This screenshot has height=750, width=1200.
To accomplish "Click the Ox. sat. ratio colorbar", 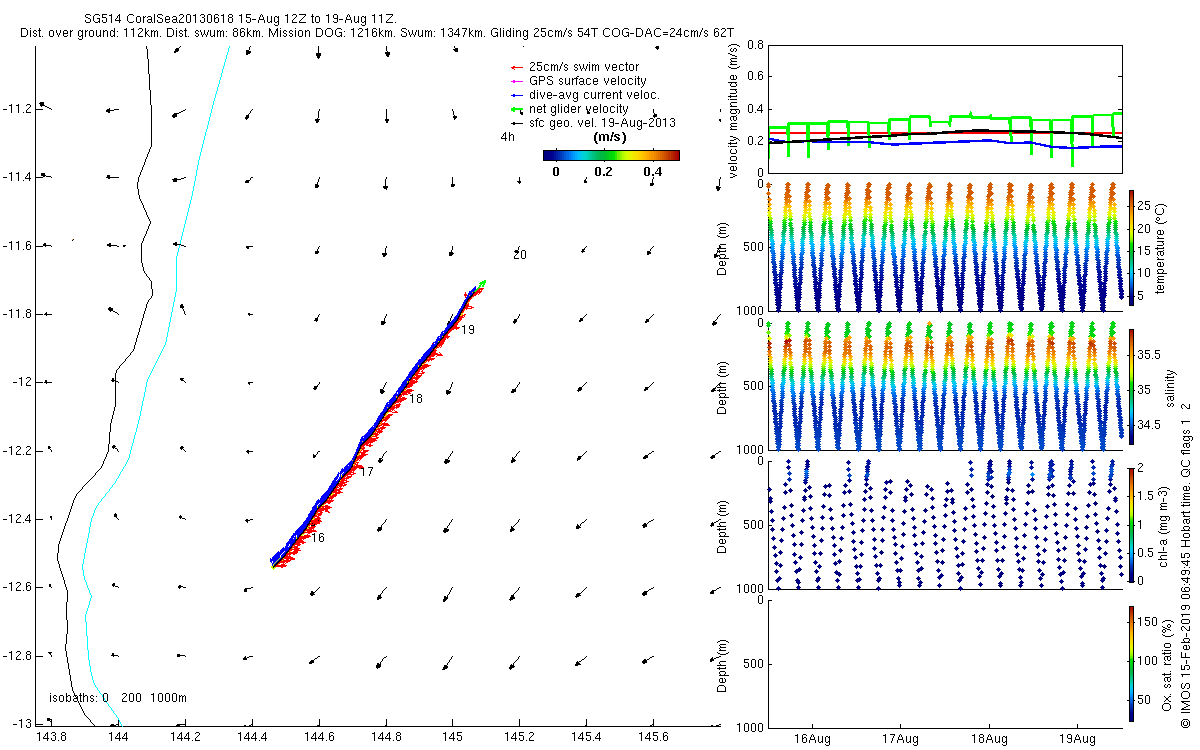I will [x=1132, y=662].
